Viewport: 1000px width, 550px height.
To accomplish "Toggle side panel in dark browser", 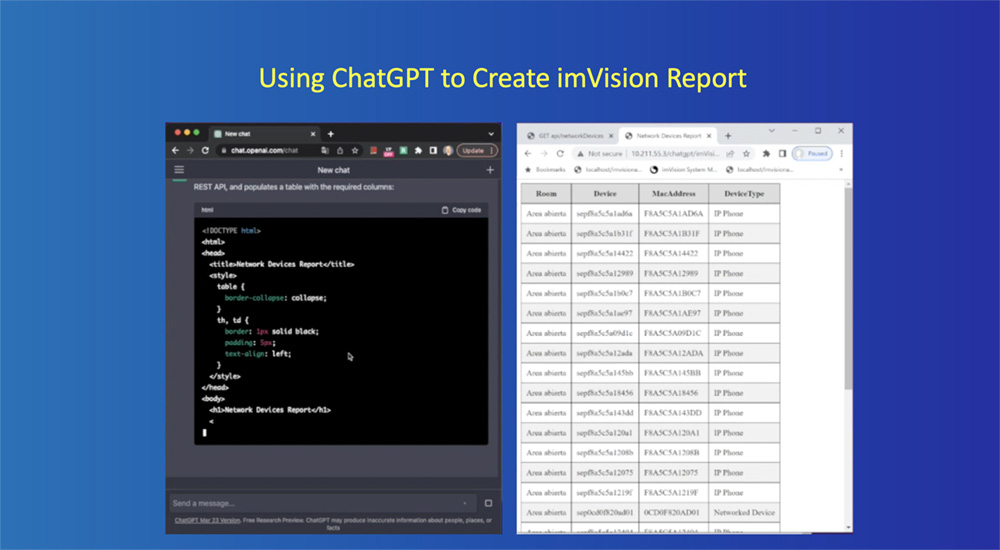I will (433, 150).
